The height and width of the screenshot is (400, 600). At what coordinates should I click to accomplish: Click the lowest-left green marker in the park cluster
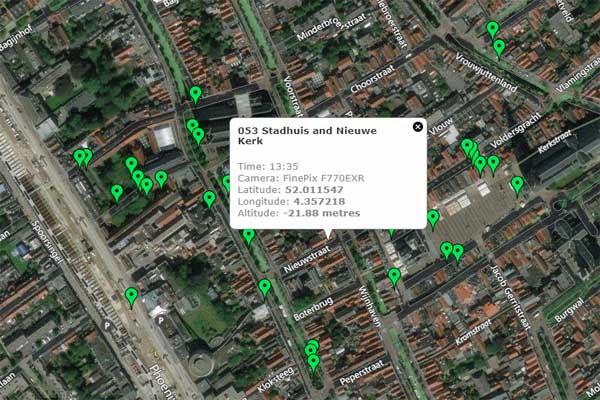click(x=117, y=193)
